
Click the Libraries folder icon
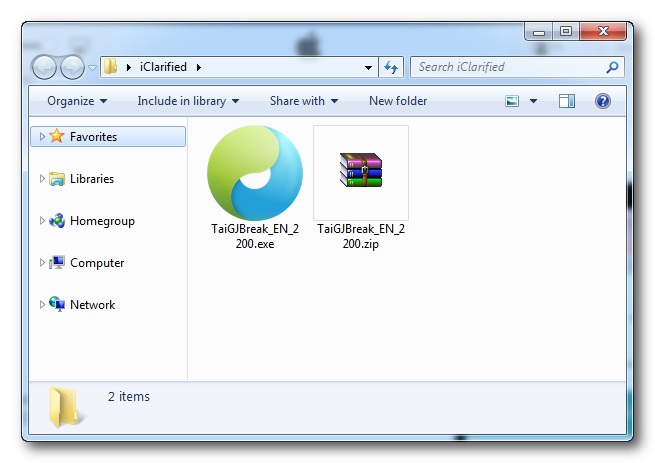tap(57, 179)
